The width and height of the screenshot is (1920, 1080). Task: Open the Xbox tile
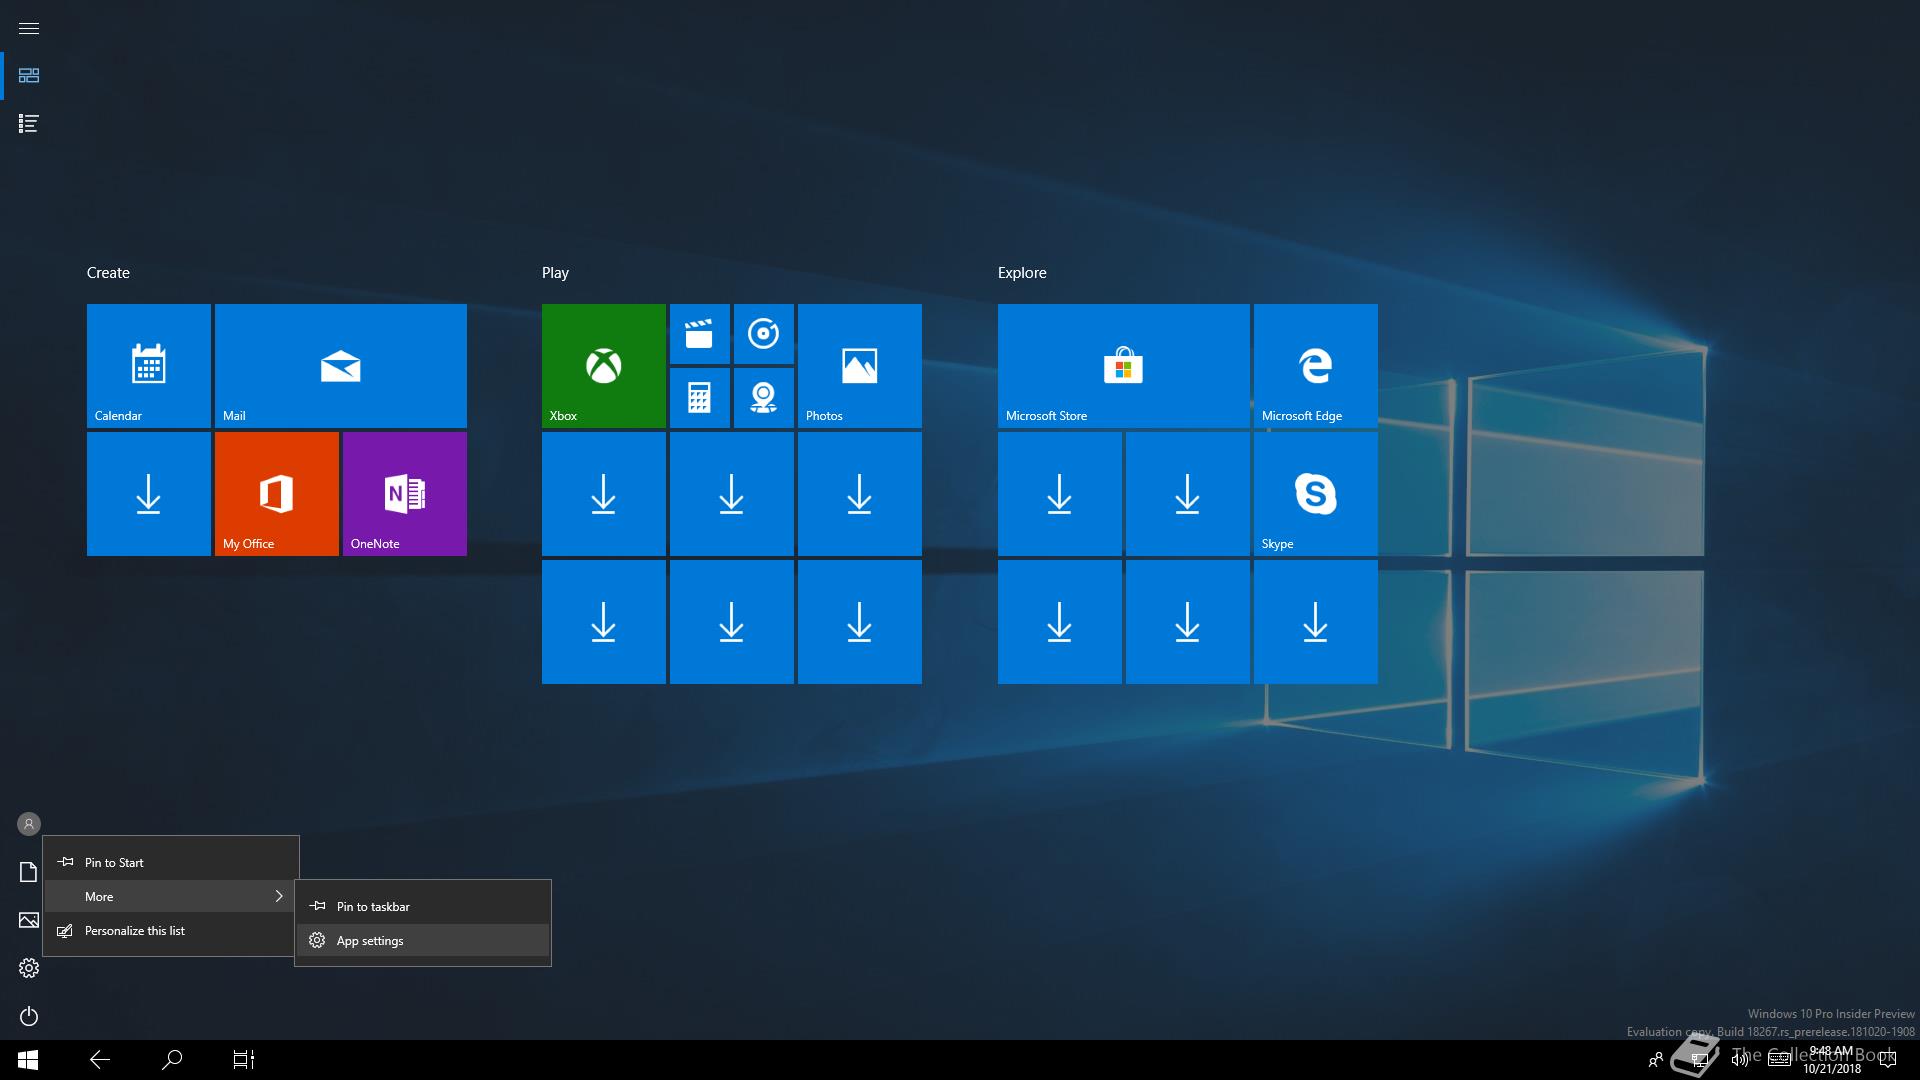(604, 366)
